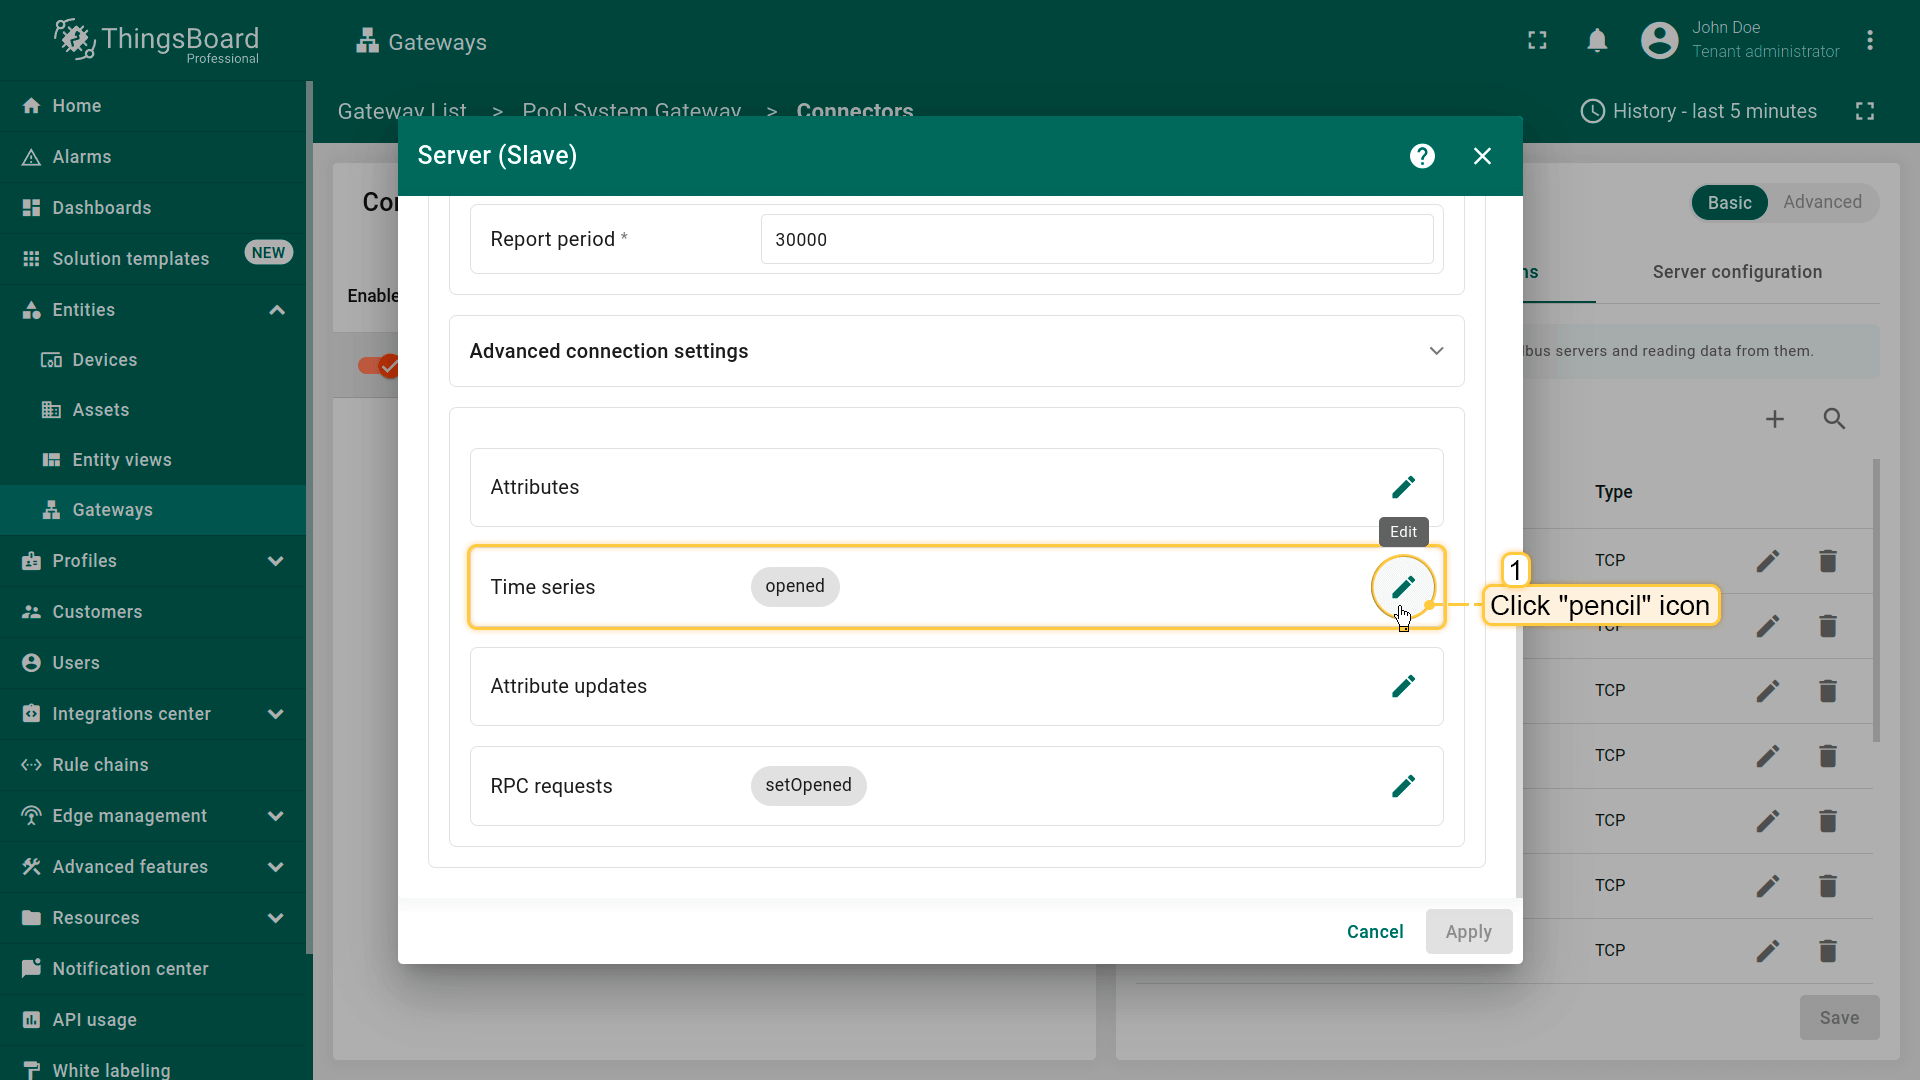Click the add connector plus icon
Image resolution: width=1920 pixels, height=1080 pixels.
coord(1774,419)
